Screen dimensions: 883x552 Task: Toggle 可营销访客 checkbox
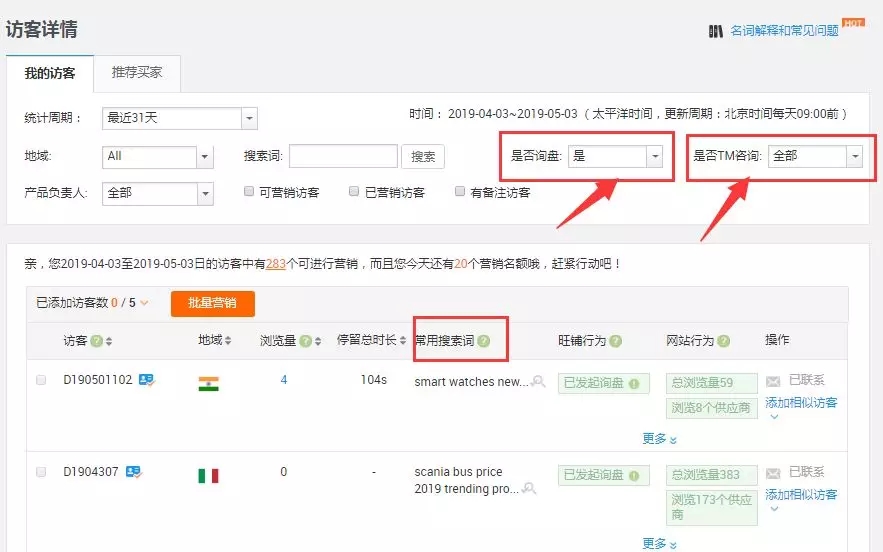(x=249, y=192)
